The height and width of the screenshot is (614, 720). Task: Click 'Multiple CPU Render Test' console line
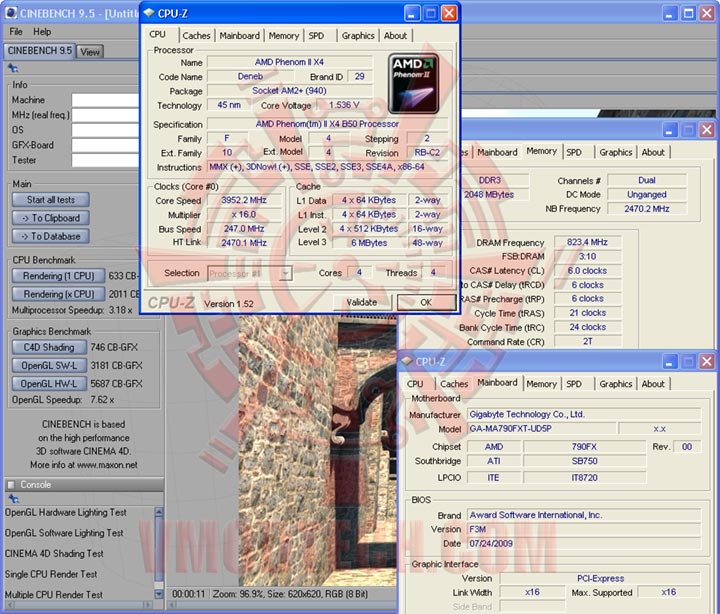54,595
